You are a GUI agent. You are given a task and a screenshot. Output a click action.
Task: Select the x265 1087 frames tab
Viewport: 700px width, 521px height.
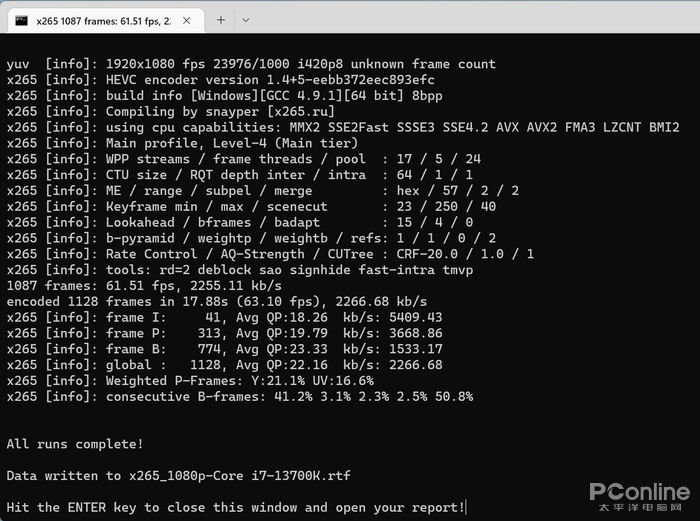pyautogui.click(x=100, y=19)
